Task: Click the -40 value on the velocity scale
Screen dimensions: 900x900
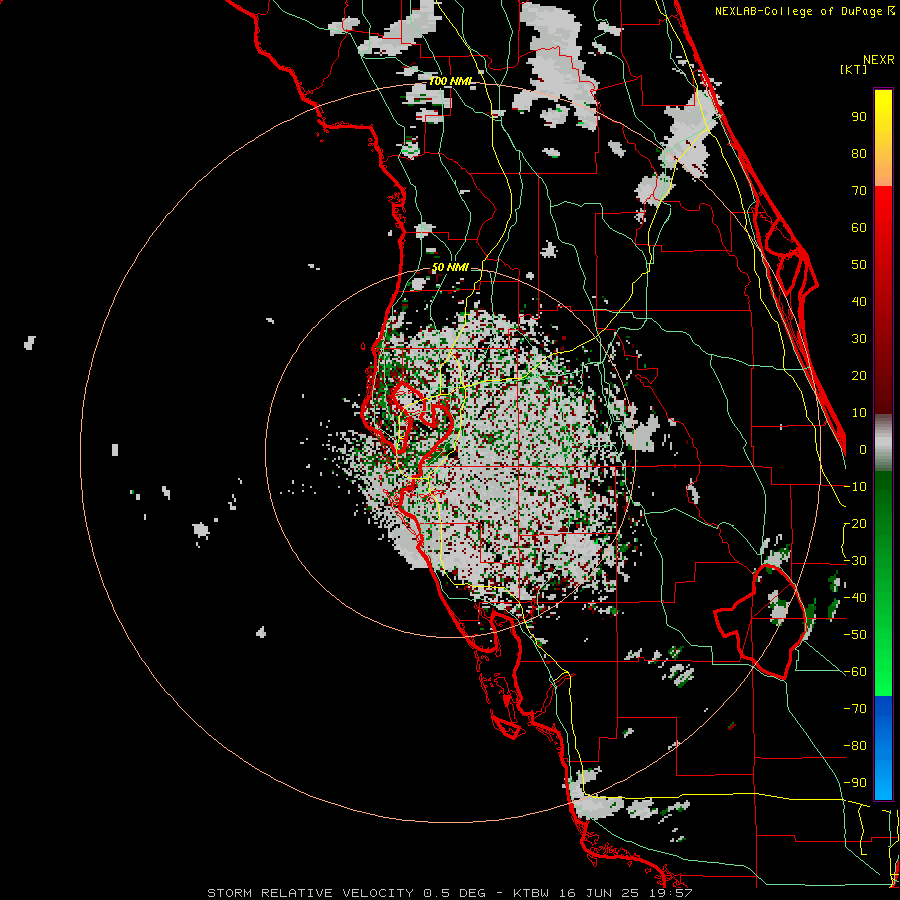Action: (x=855, y=598)
